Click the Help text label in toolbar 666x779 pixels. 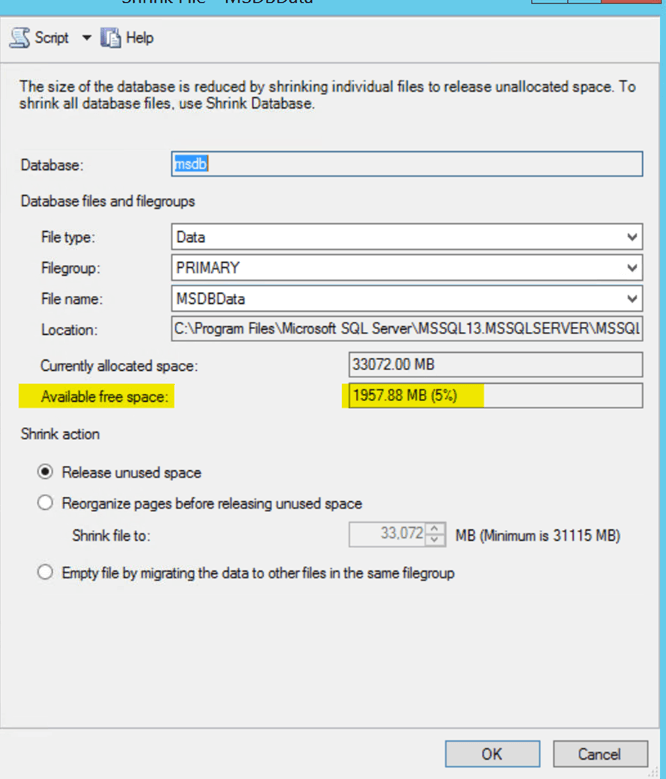click(140, 38)
